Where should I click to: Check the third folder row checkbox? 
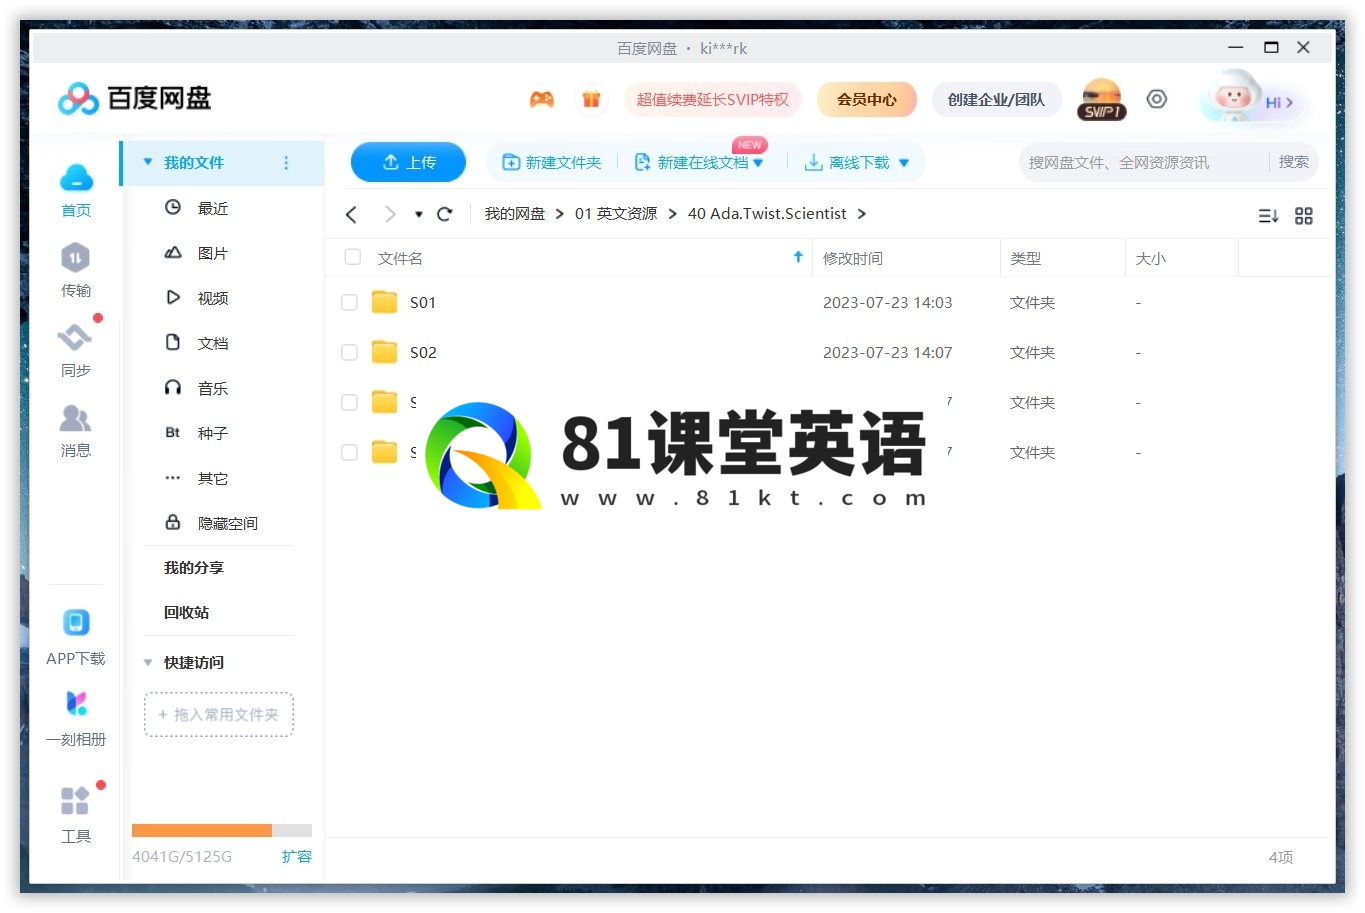coord(349,402)
